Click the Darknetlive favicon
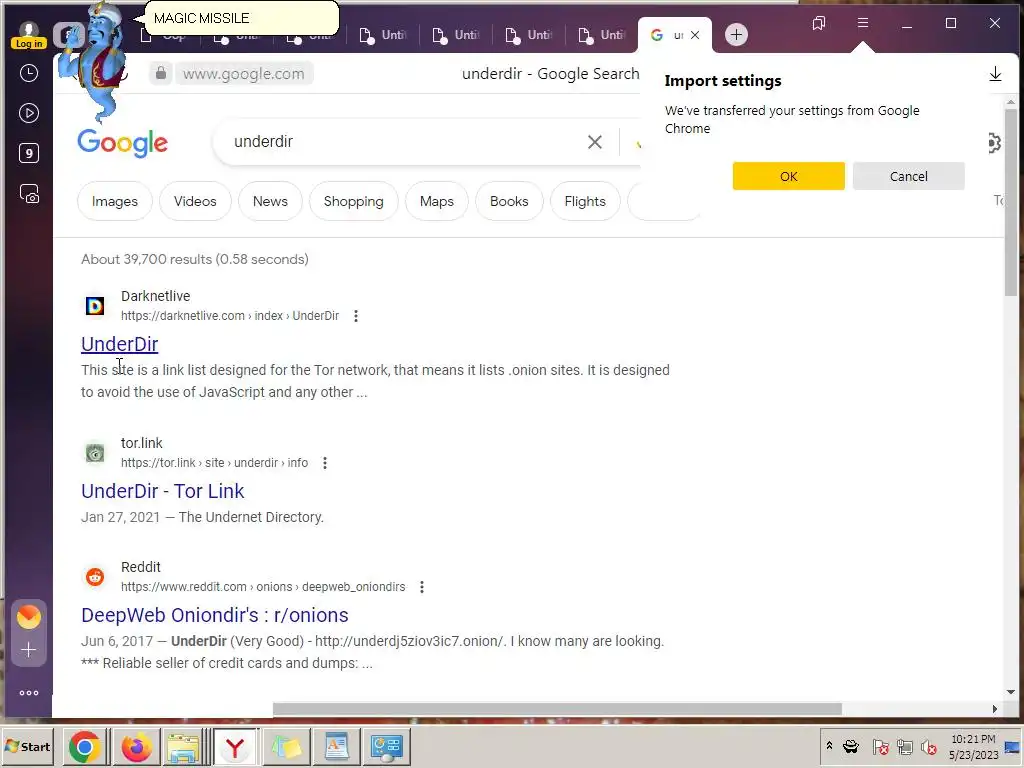 pos(95,306)
